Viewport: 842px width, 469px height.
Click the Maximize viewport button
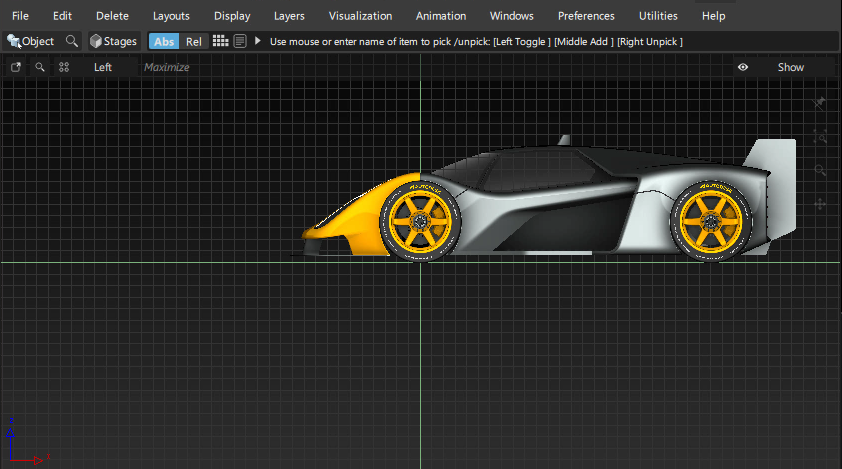click(x=167, y=67)
